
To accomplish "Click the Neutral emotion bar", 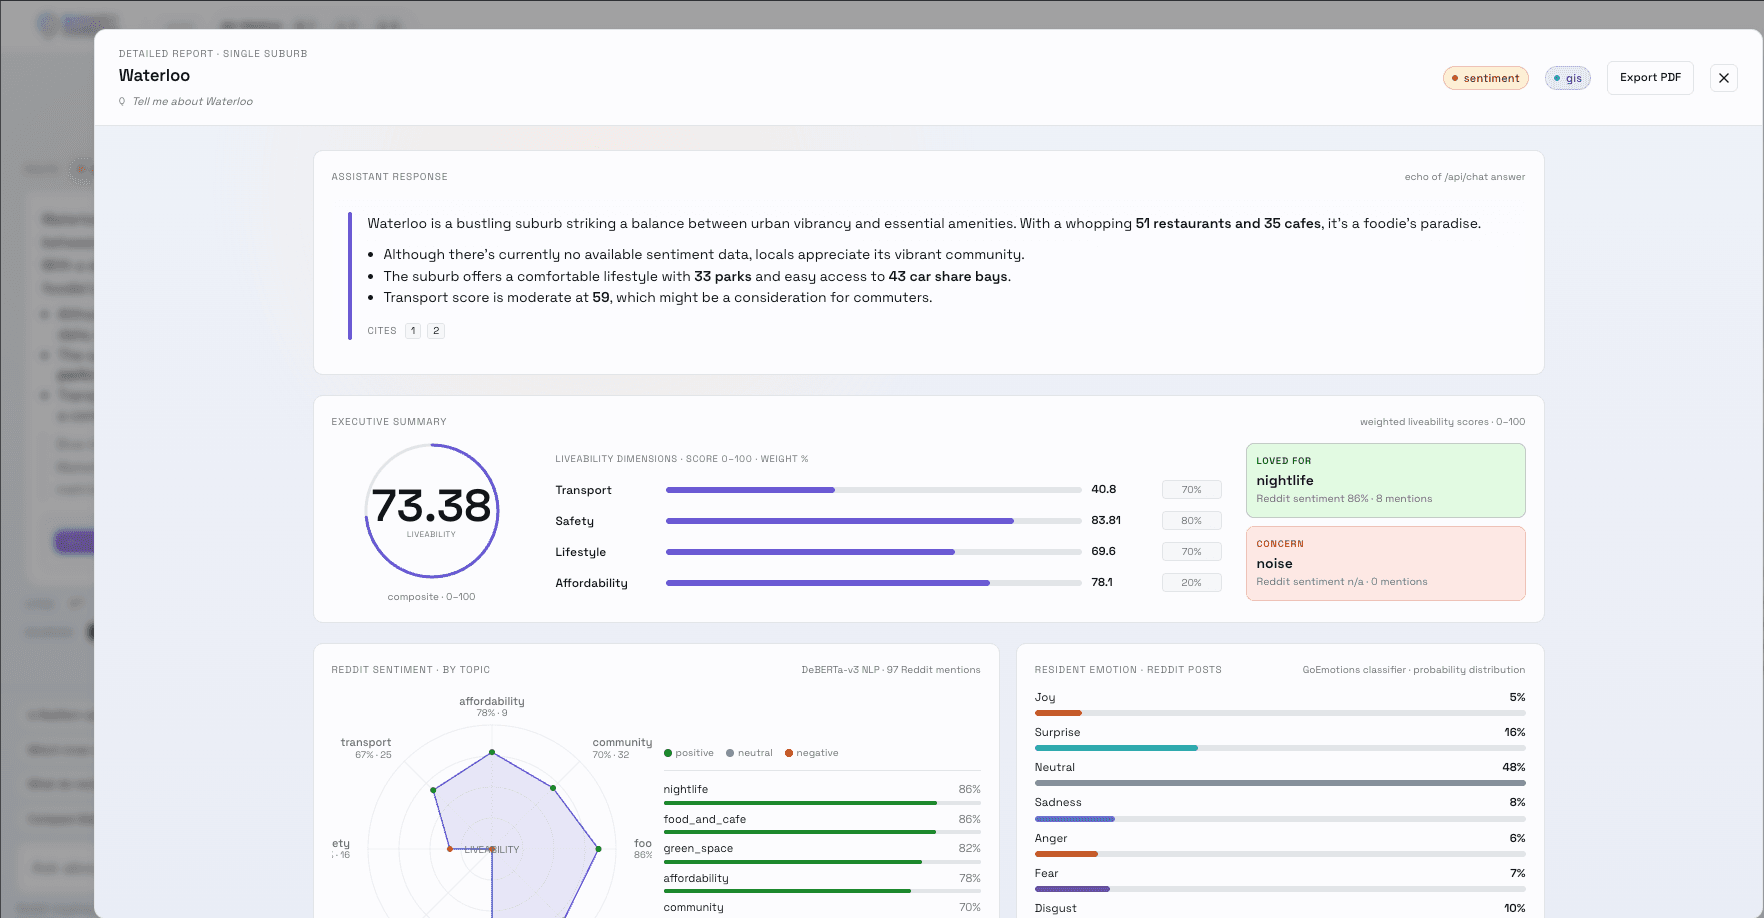I will tap(1280, 783).
